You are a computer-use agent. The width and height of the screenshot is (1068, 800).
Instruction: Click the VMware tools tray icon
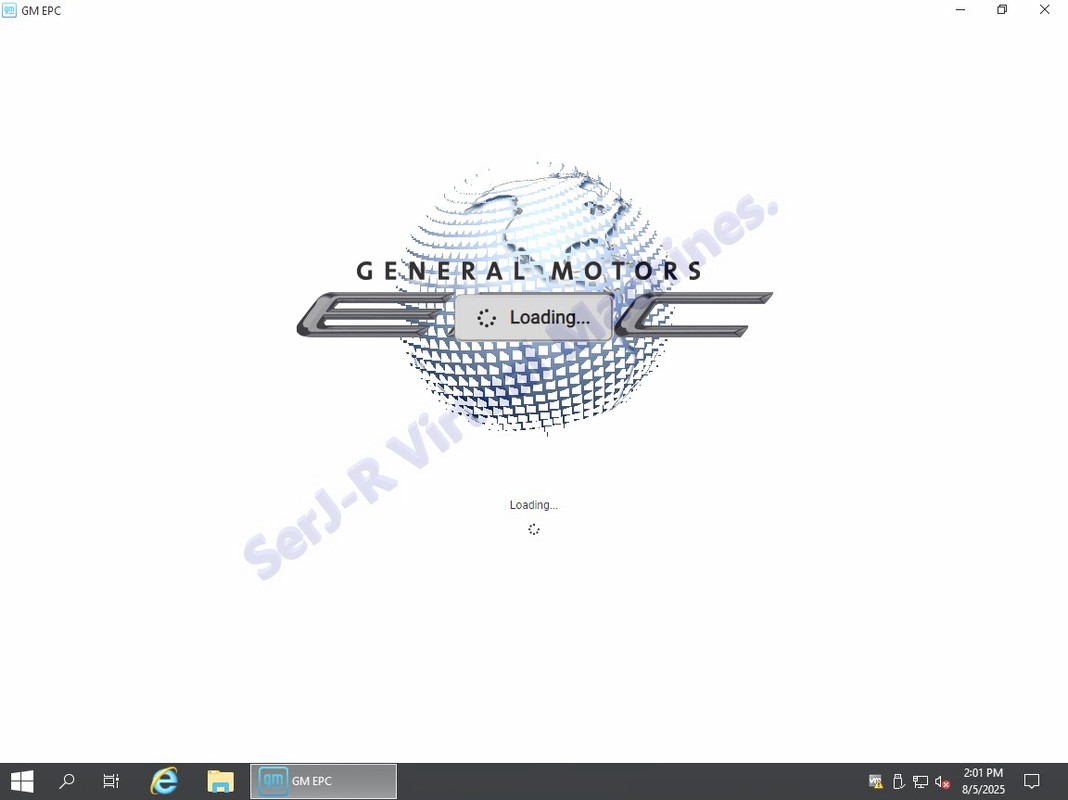[x=876, y=782]
